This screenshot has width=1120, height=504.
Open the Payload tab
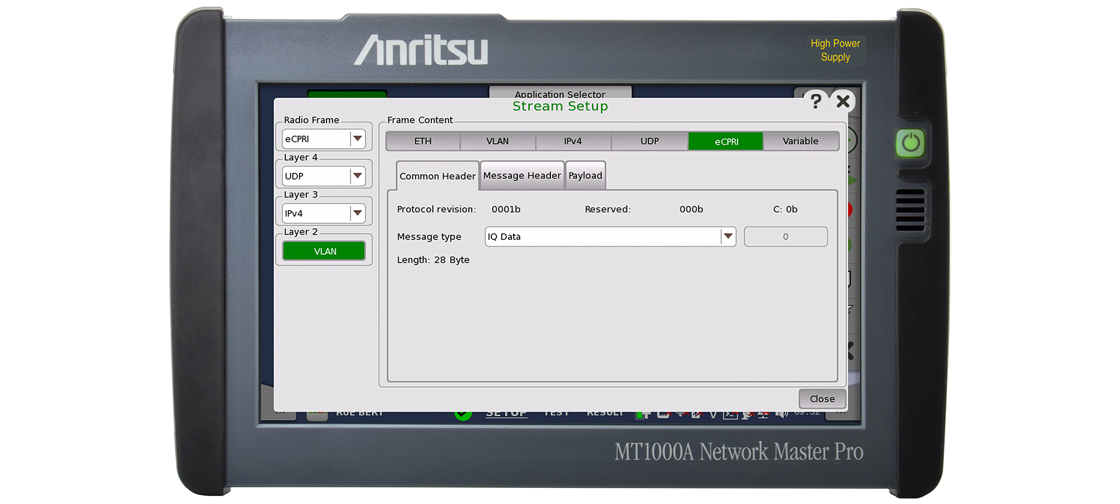(x=585, y=176)
